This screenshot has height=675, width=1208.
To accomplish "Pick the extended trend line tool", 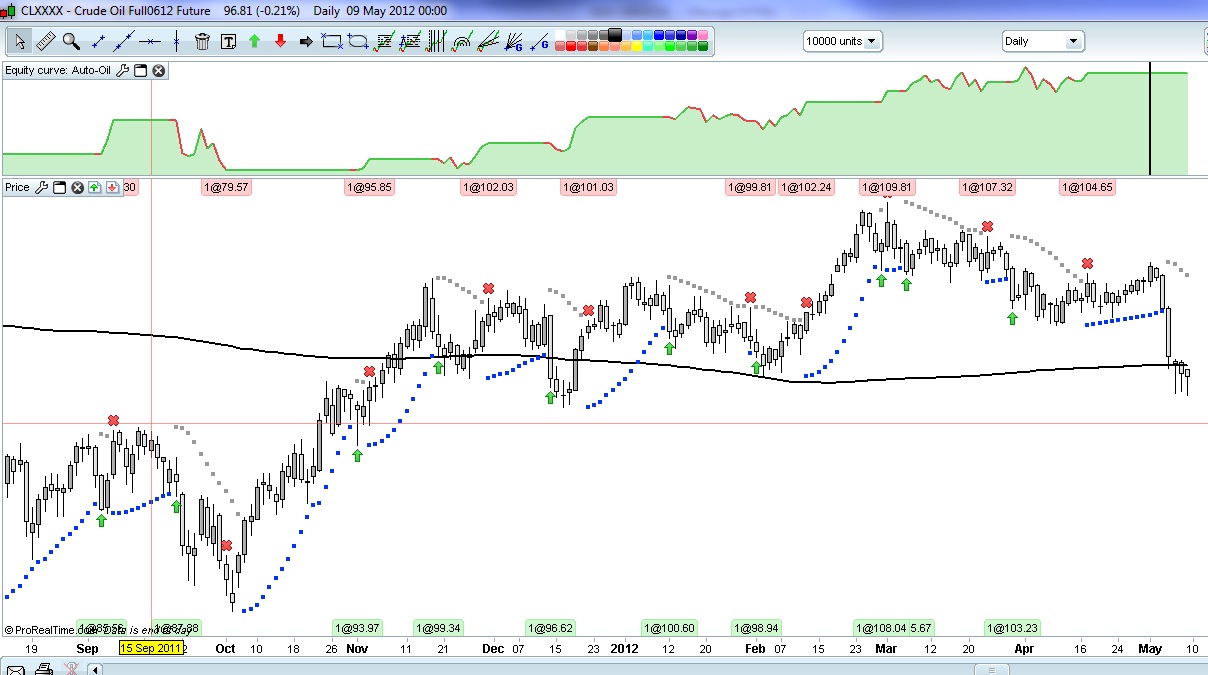I will (x=123, y=41).
